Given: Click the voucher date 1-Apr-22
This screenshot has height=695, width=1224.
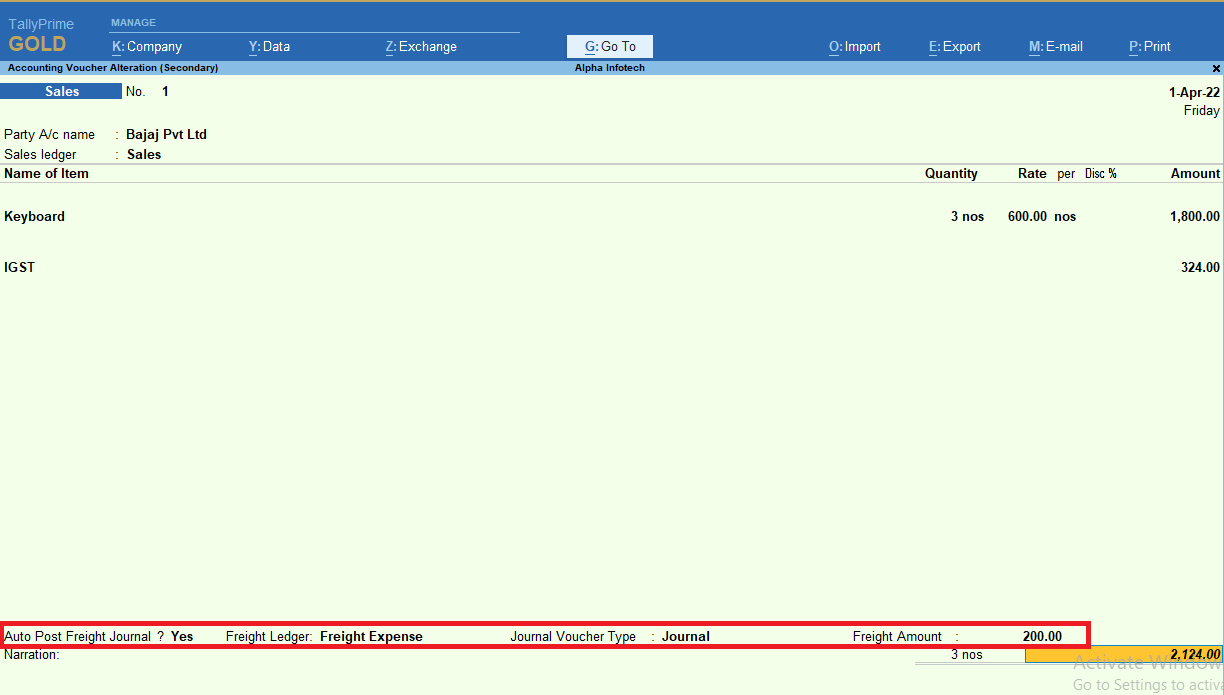Looking at the screenshot, I should click(1193, 90).
